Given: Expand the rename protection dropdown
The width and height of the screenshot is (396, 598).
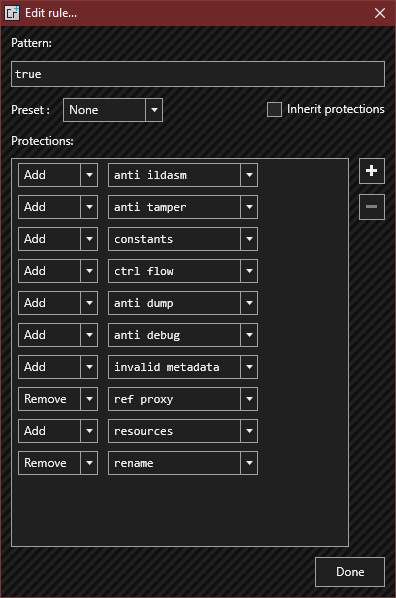Looking at the screenshot, I should pos(183,463).
